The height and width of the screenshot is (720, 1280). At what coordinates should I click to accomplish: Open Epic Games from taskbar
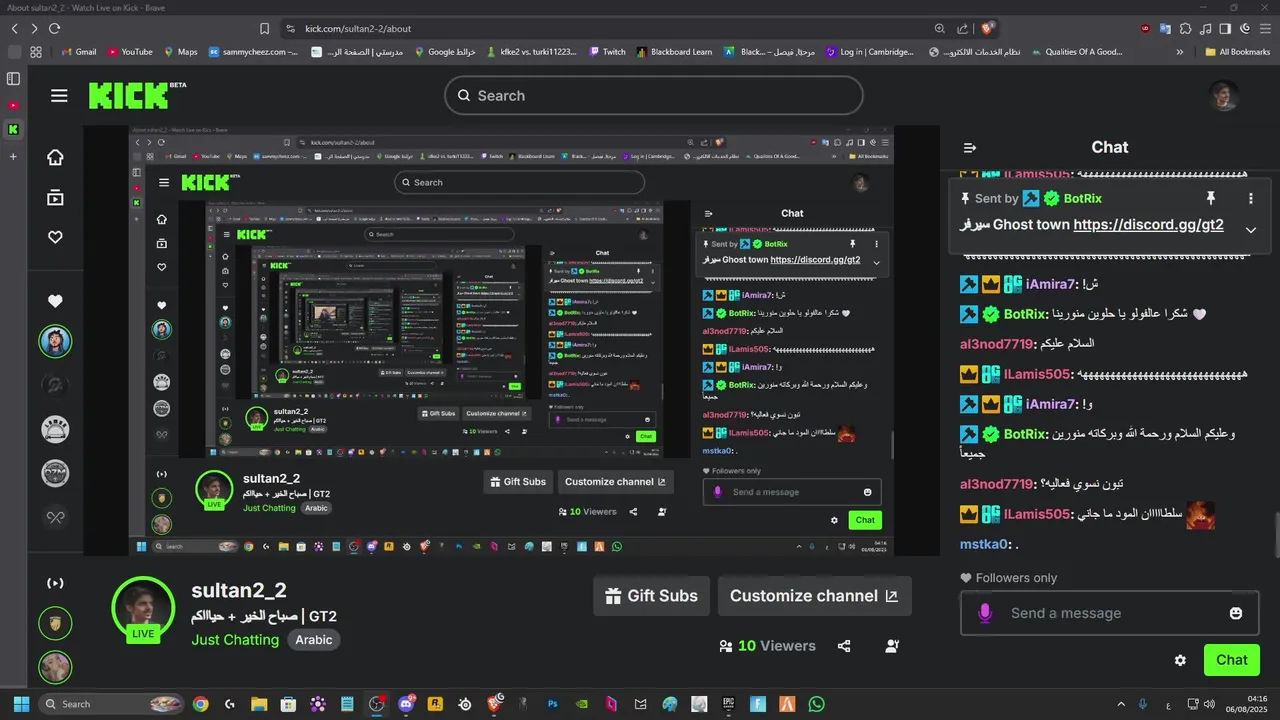[728, 704]
